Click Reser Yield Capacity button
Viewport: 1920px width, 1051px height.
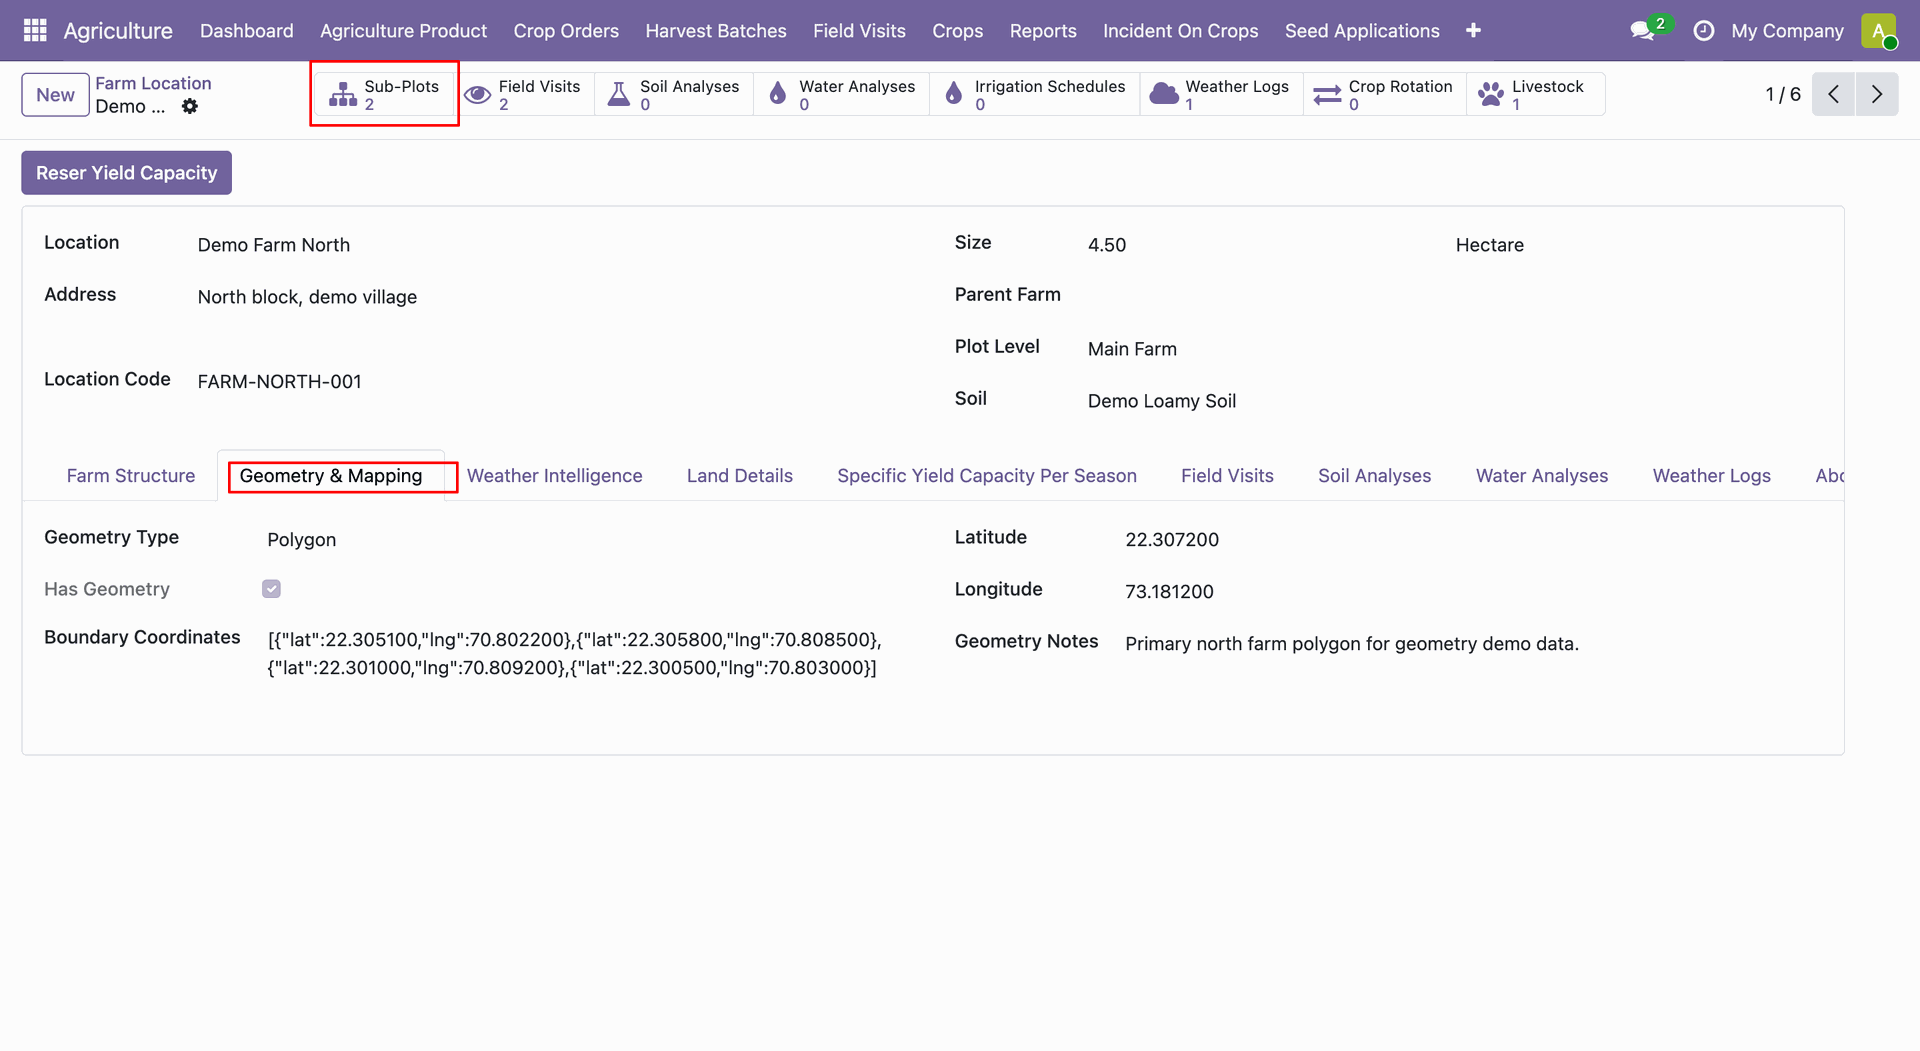pos(127,173)
